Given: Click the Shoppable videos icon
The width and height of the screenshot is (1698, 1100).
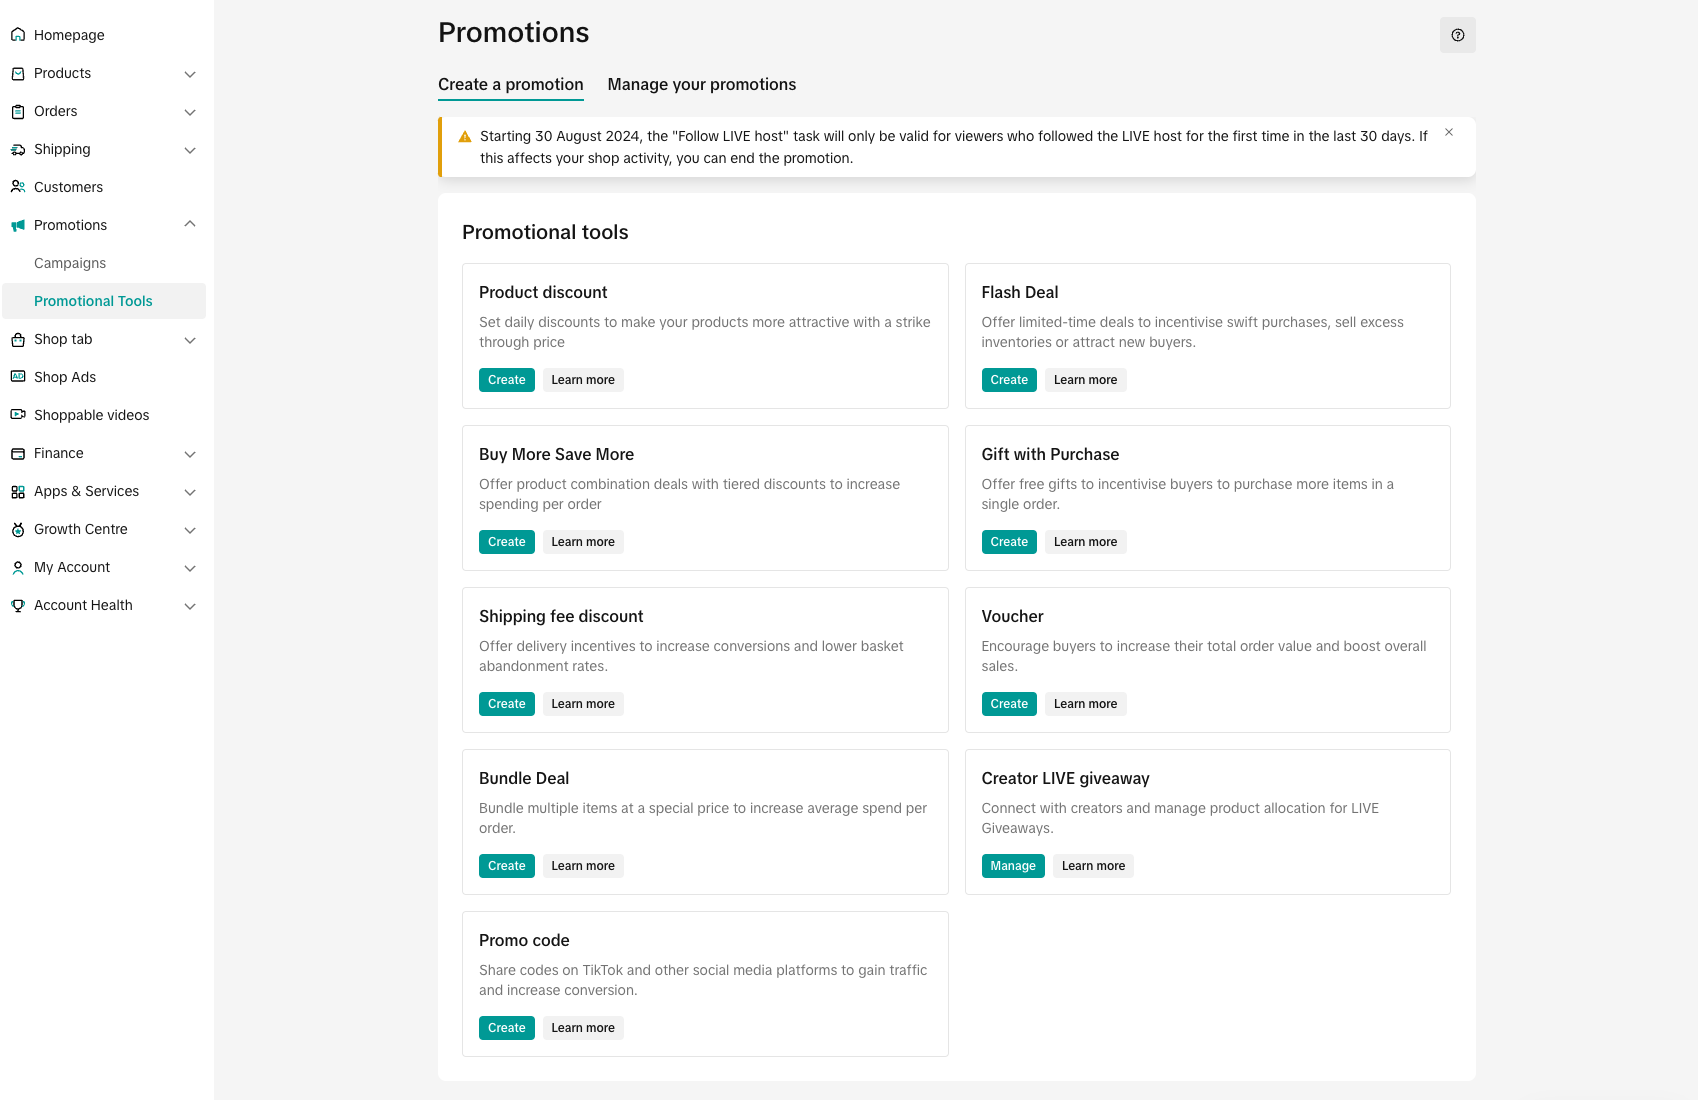Looking at the screenshot, I should click(x=18, y=415).
